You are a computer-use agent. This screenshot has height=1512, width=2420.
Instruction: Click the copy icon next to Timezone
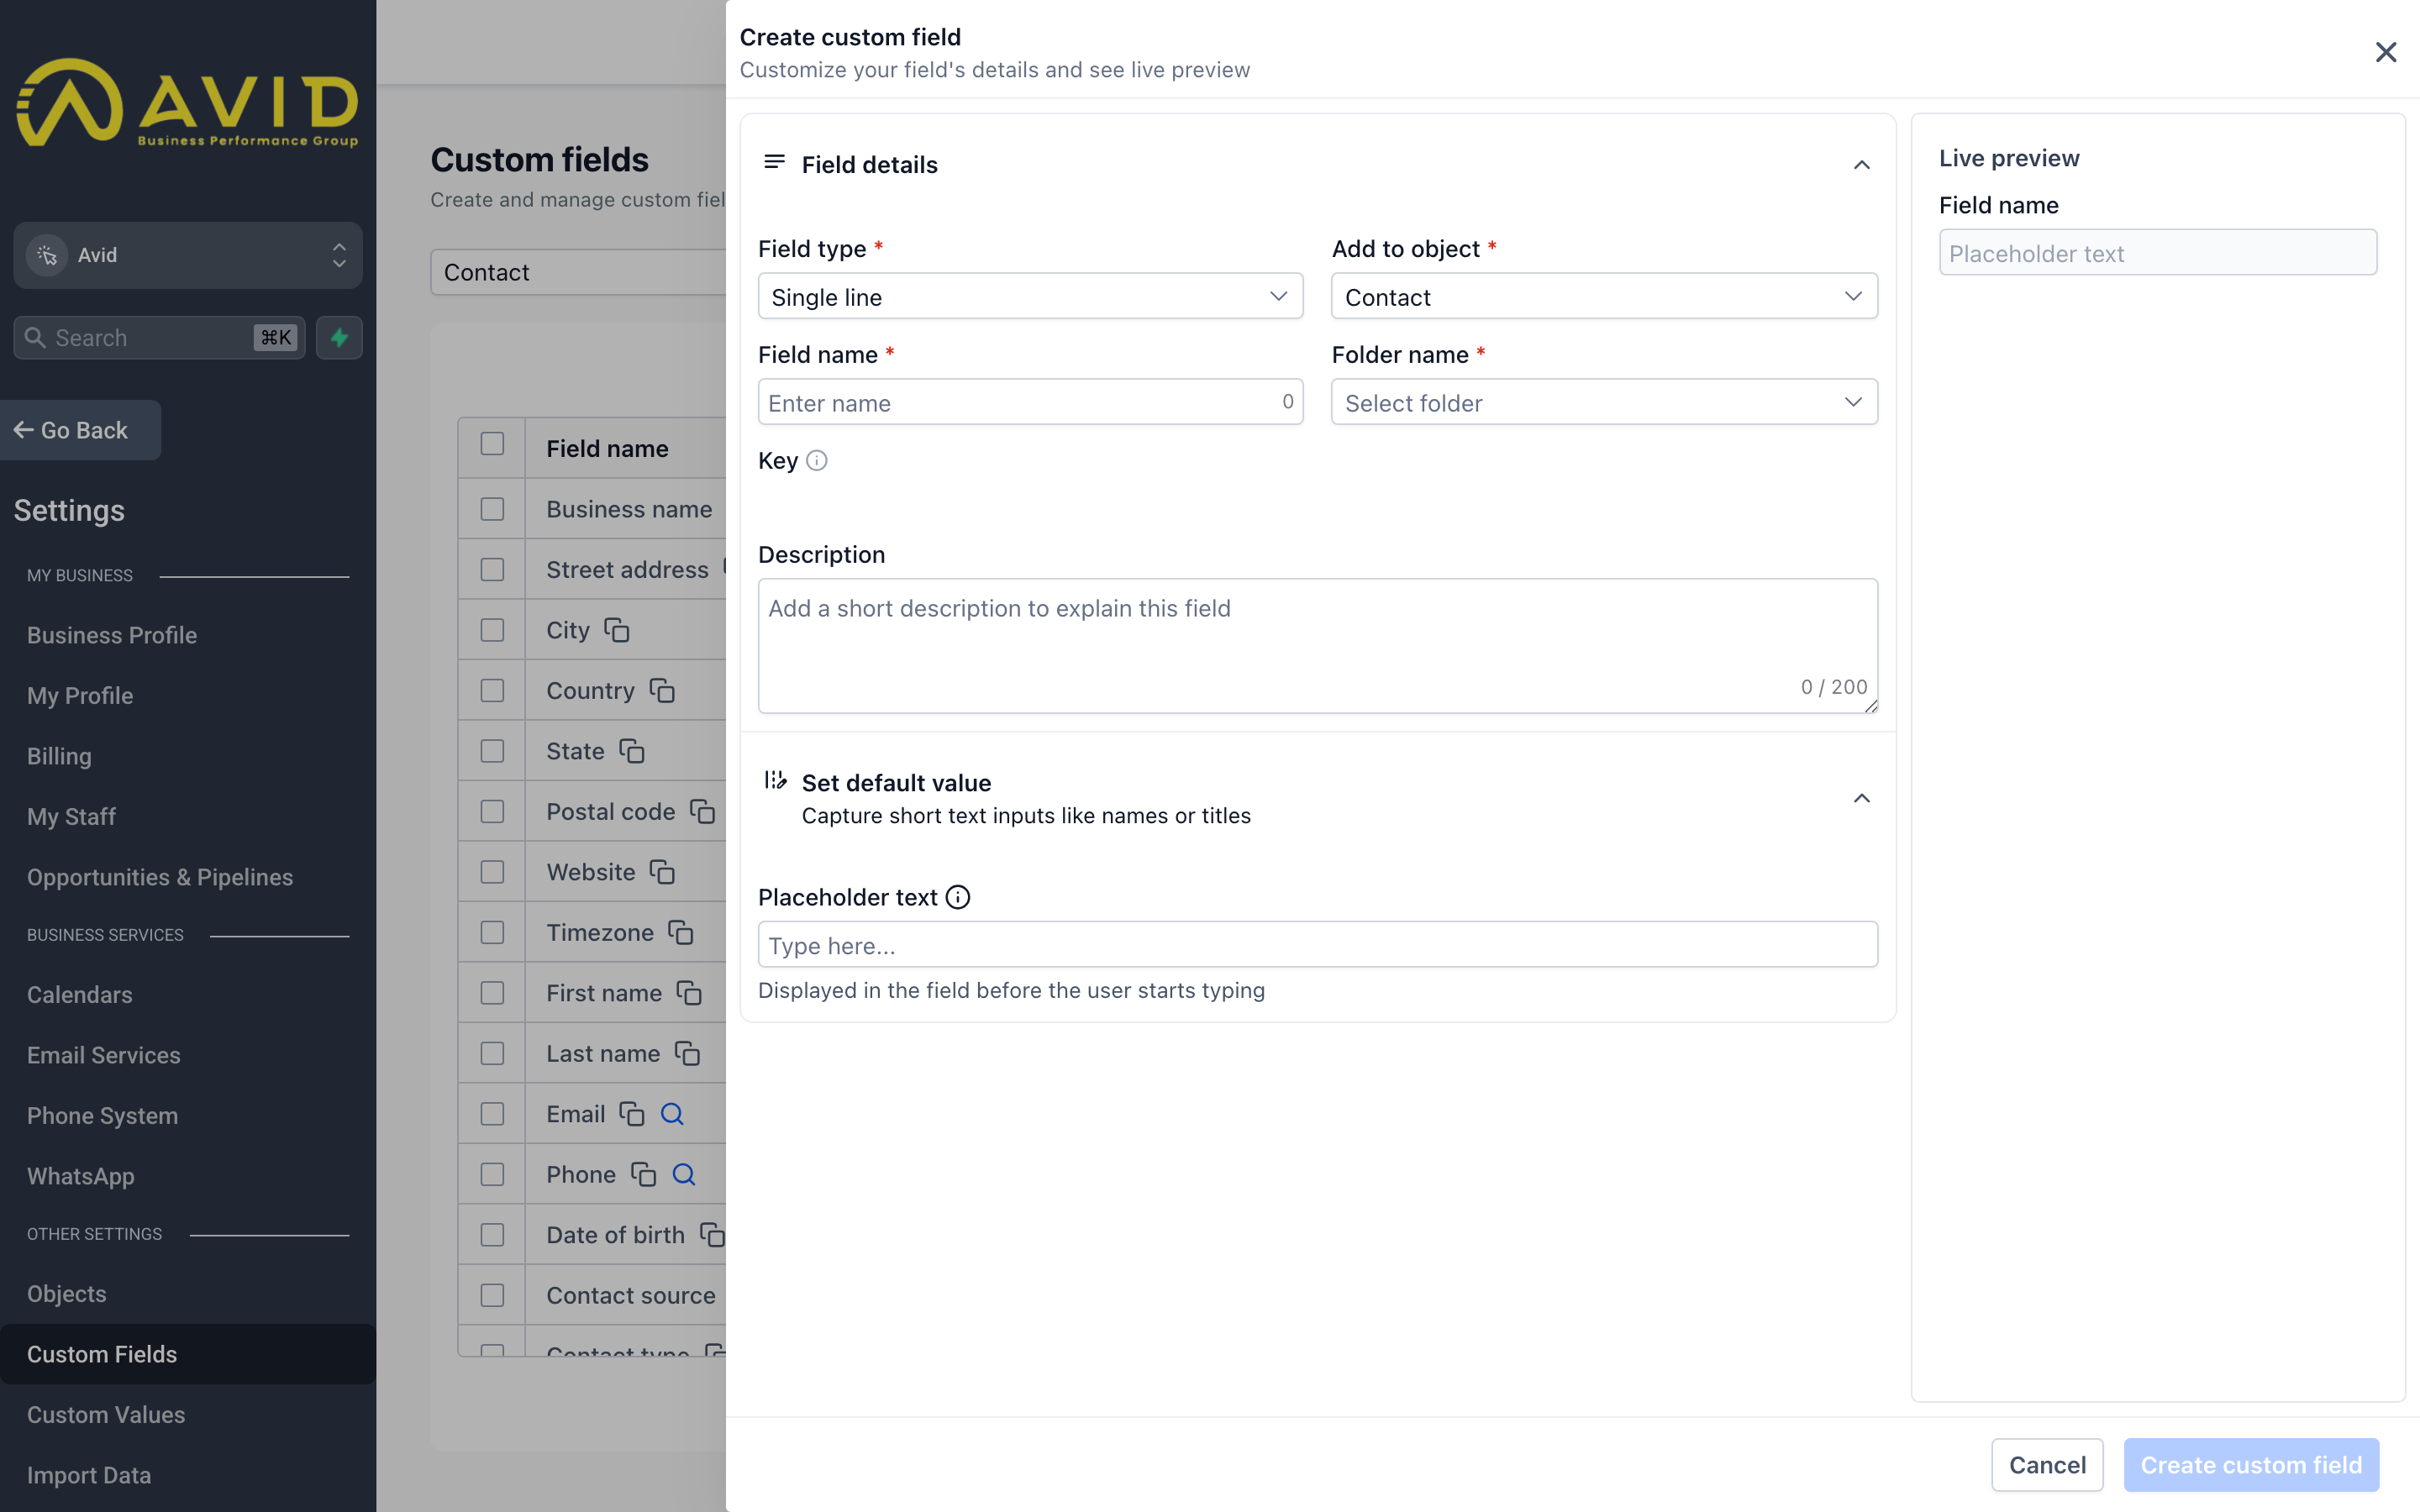[680, 932]
